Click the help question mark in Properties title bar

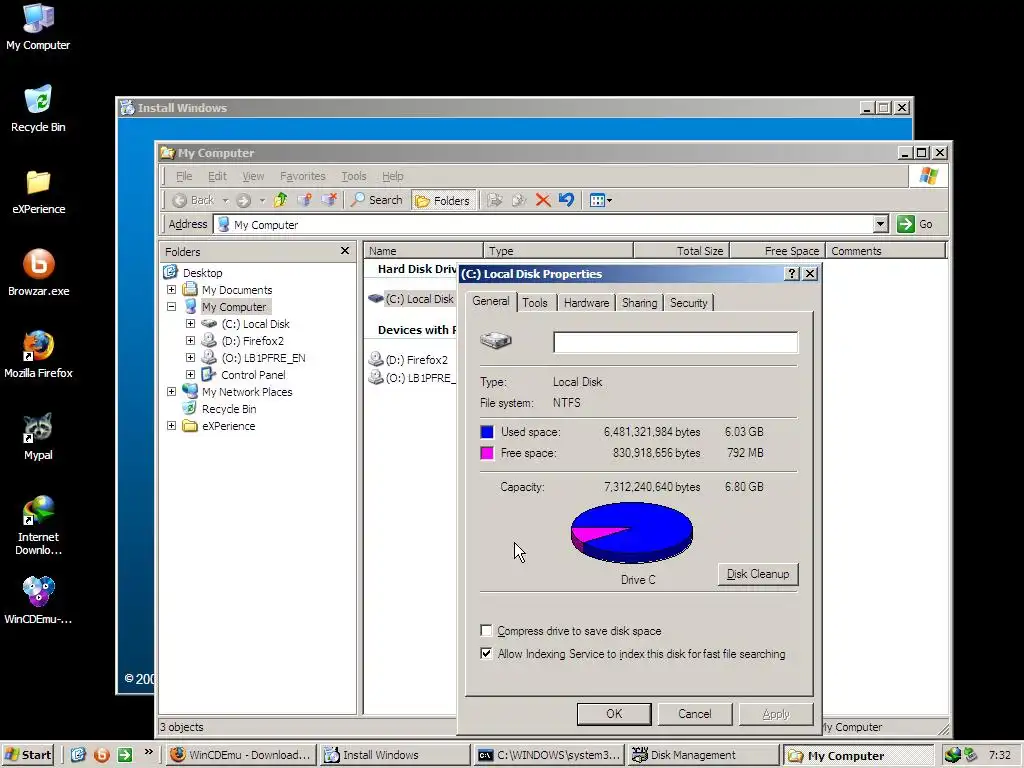click(792, 274)
